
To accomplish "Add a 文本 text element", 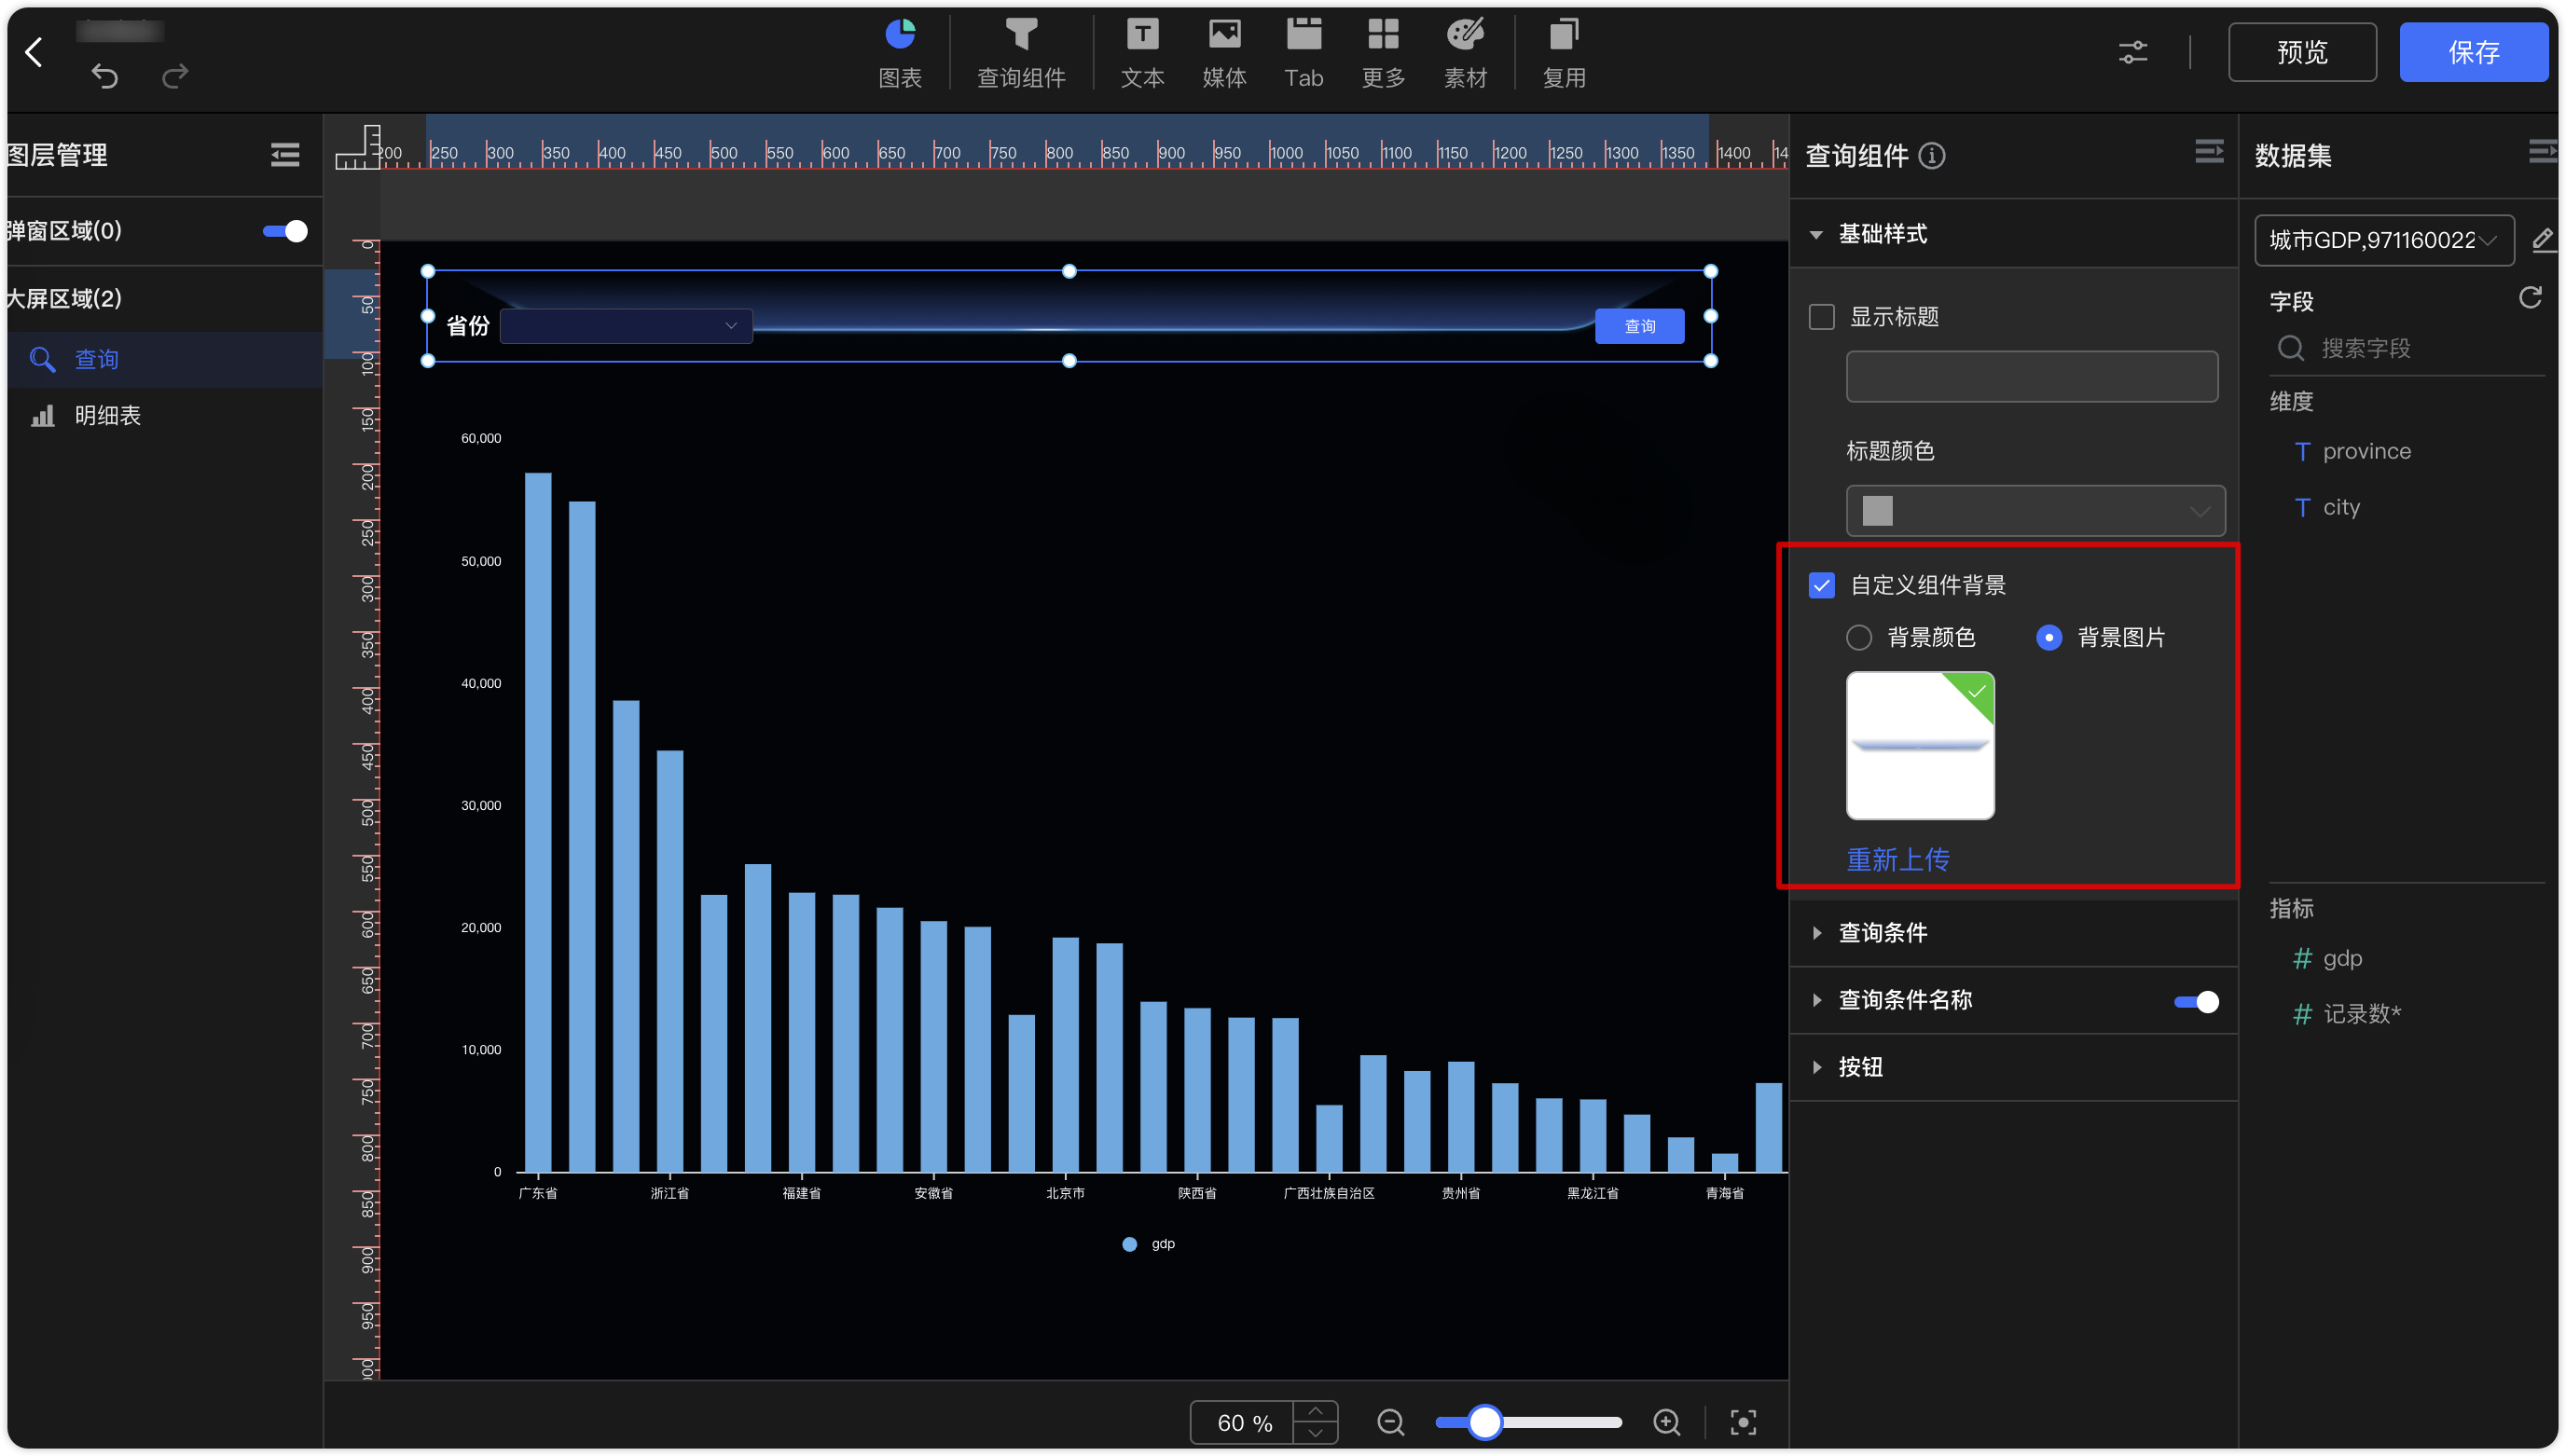I will point(1142,54).
